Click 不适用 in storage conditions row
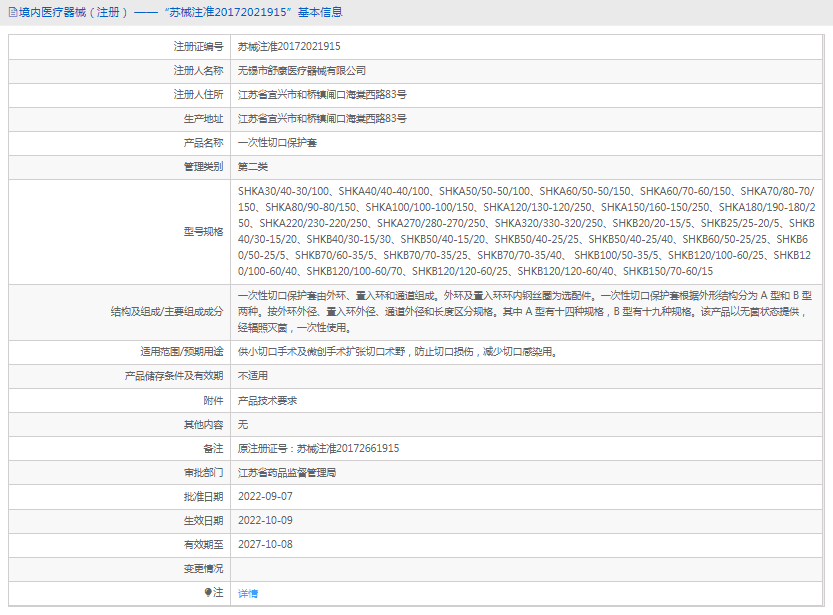833x615 pixels. coord(253,376)
